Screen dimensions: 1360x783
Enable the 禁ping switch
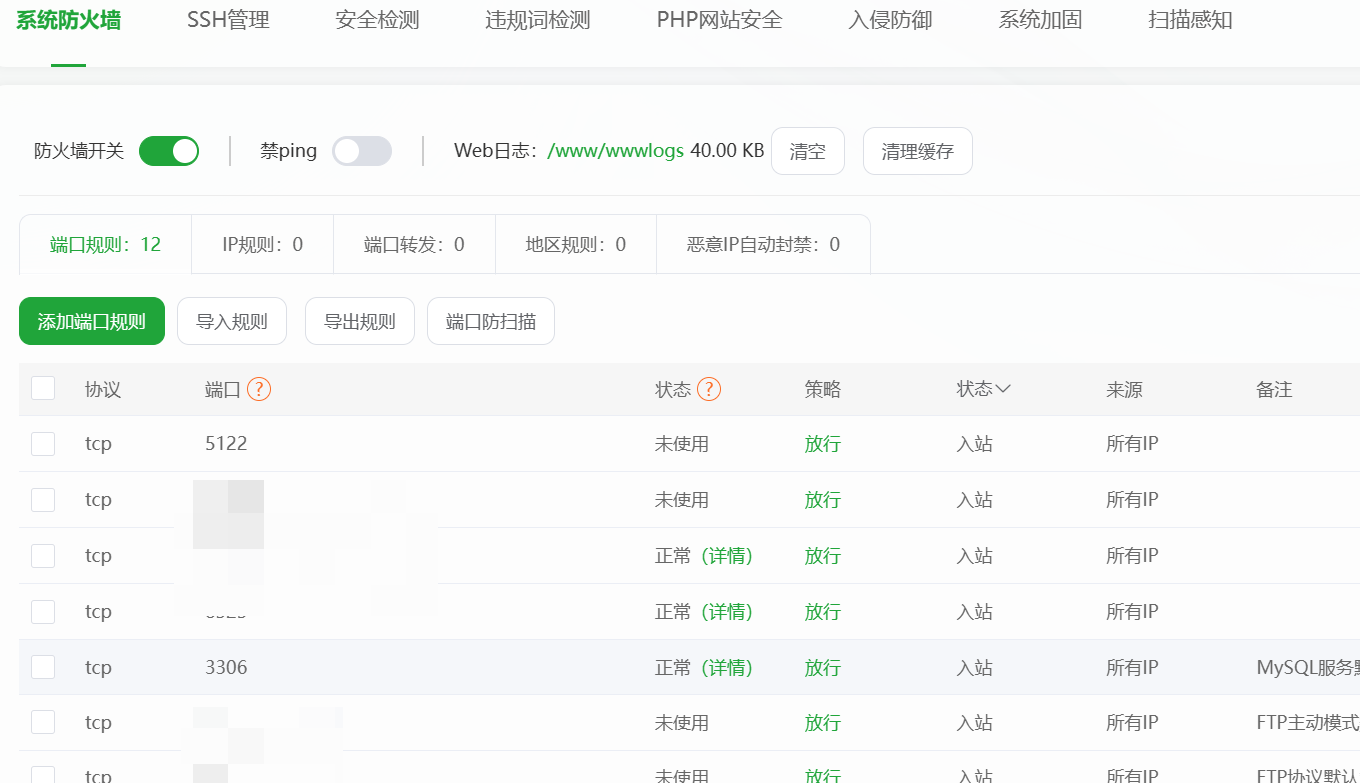coord(362,151)
